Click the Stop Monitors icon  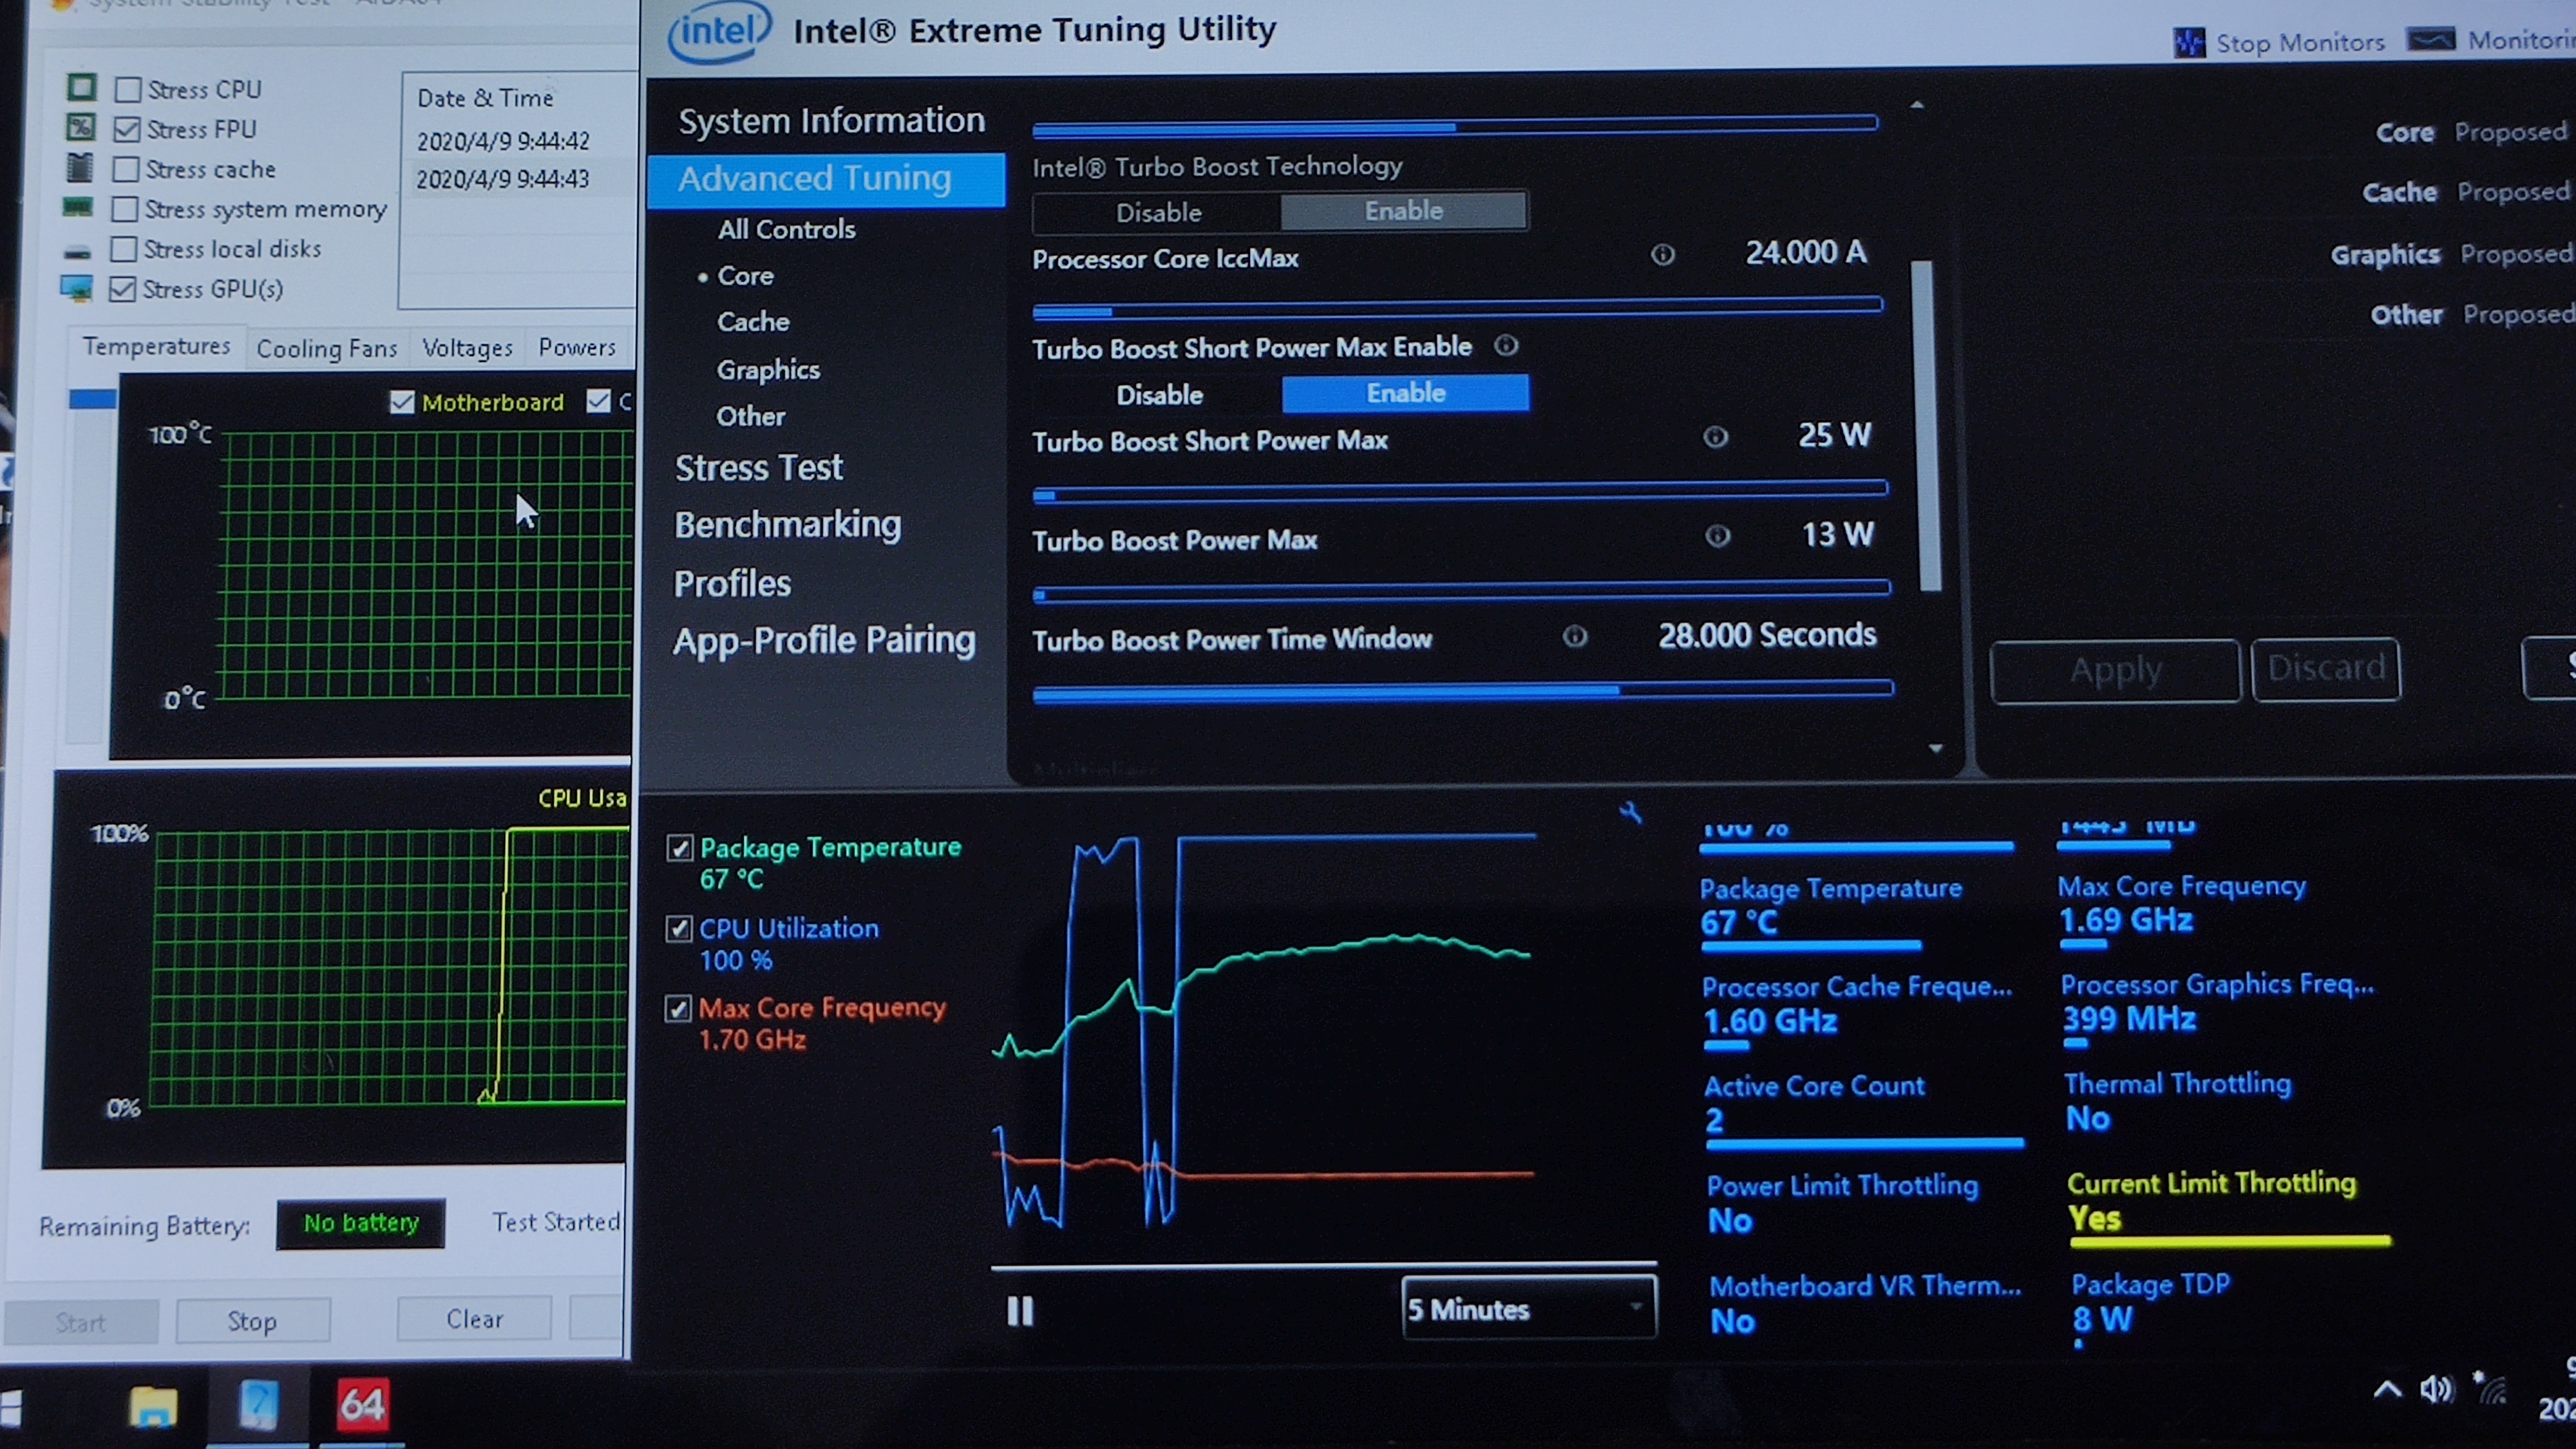click(2189, 43)
